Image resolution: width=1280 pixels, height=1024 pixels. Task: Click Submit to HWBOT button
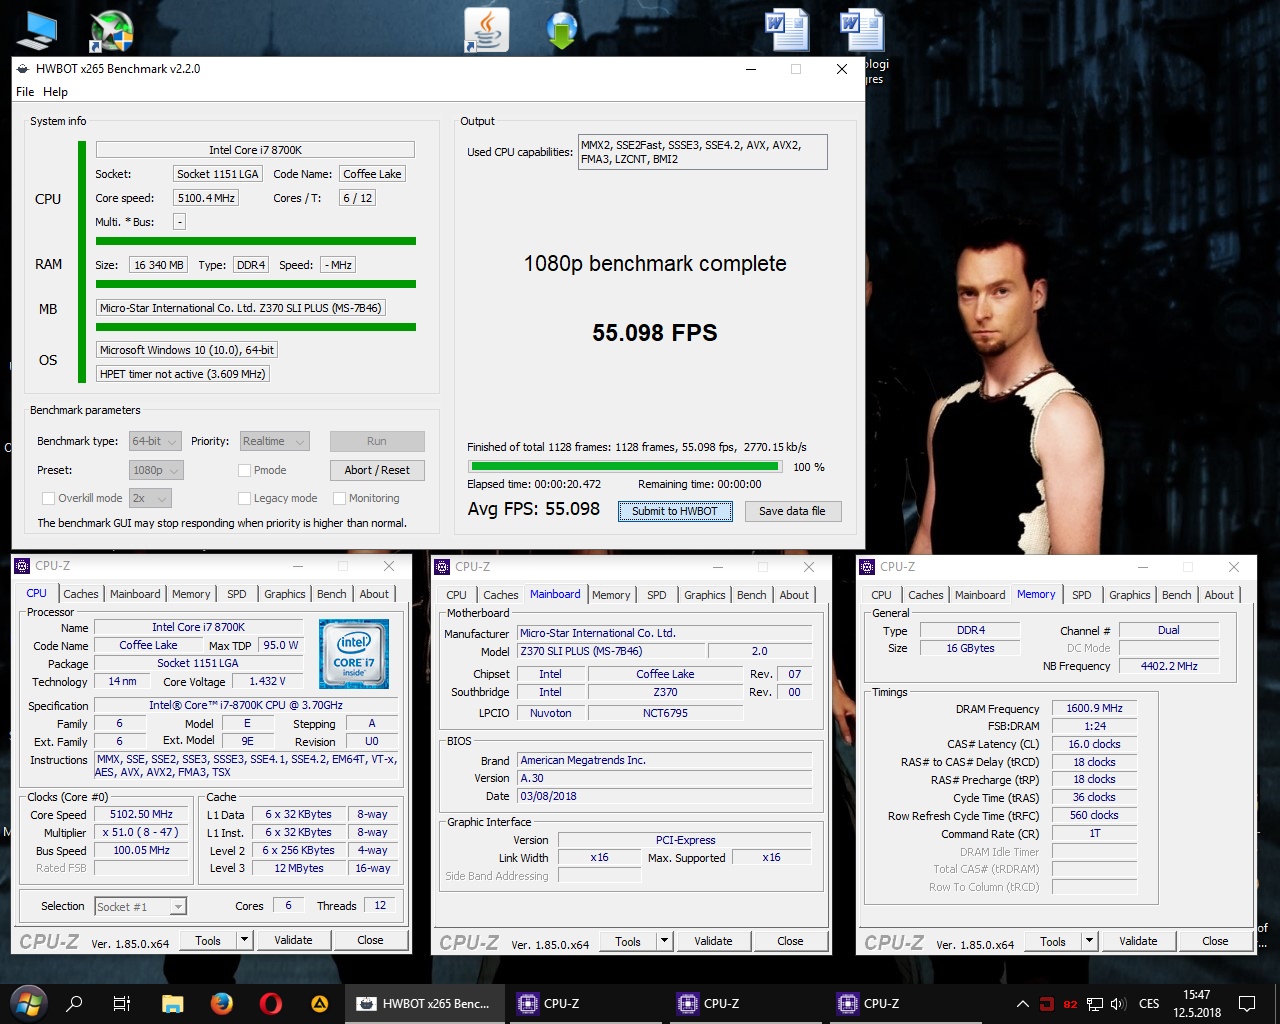pyautogui.click(x=675, y=511)
